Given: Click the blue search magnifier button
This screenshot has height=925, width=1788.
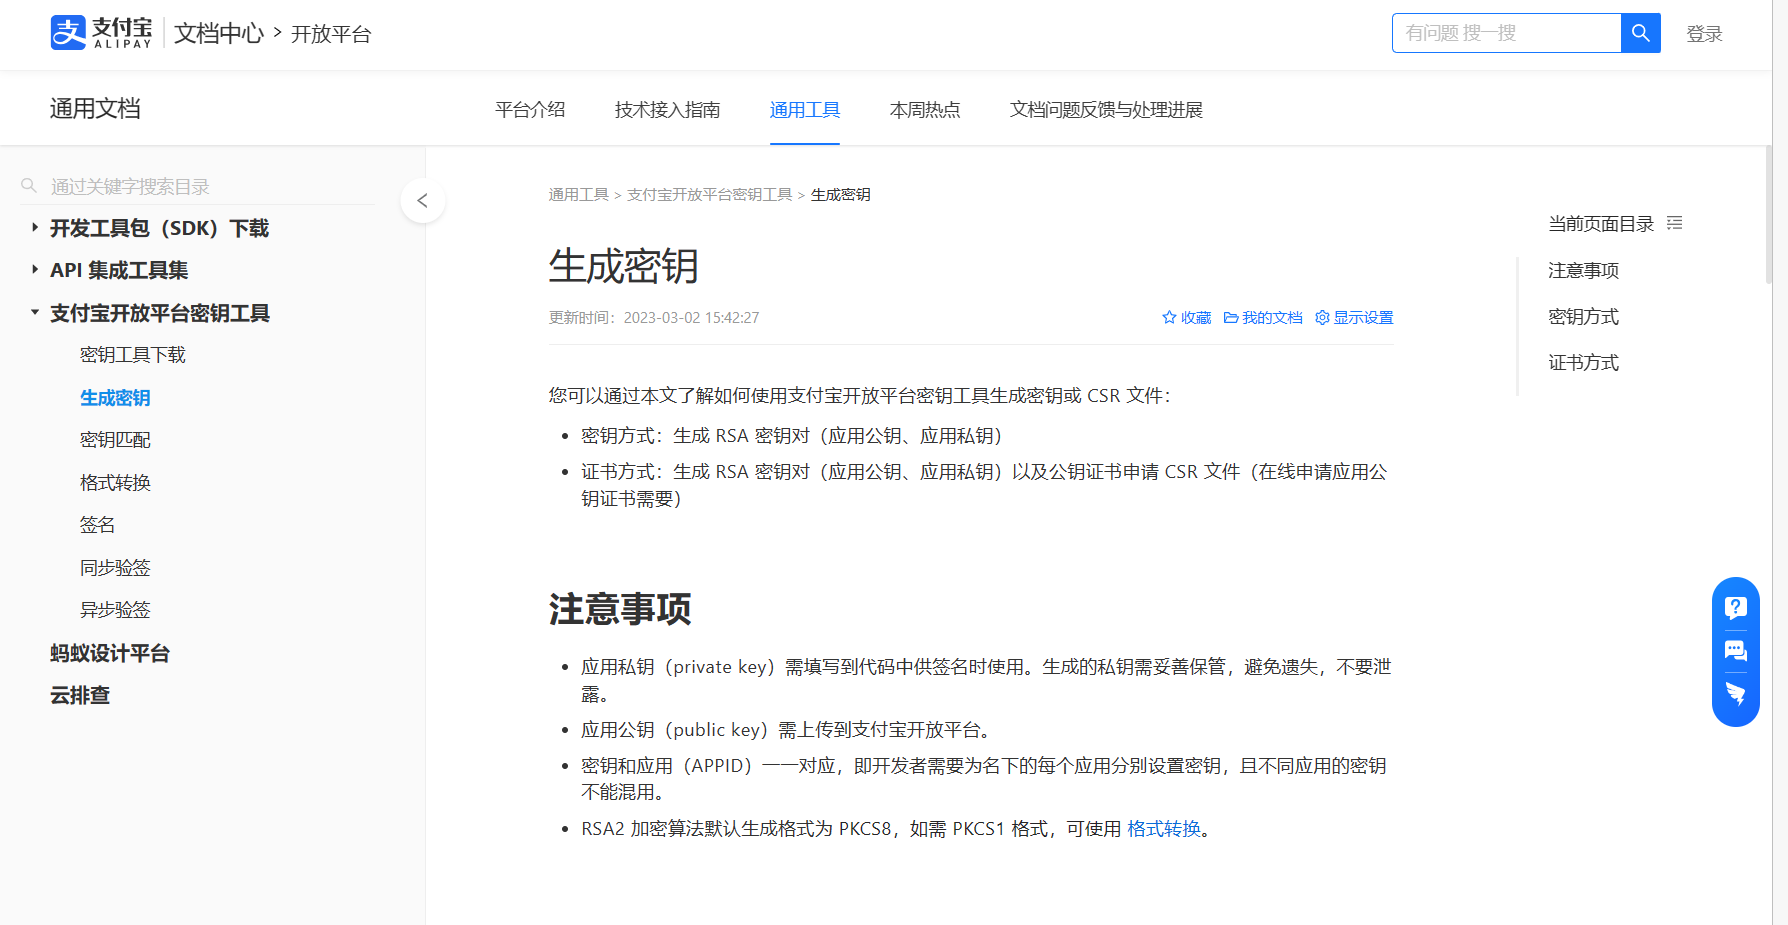Looking at the screenshot, I should [1640, 33].
